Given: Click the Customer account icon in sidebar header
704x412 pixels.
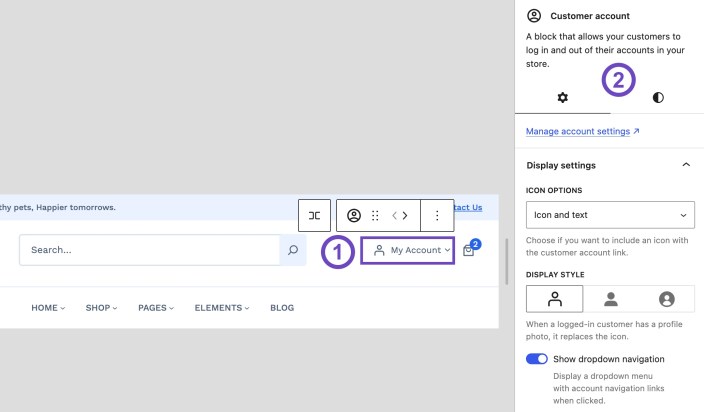Looking at the screenshot, I should (534, 16).
